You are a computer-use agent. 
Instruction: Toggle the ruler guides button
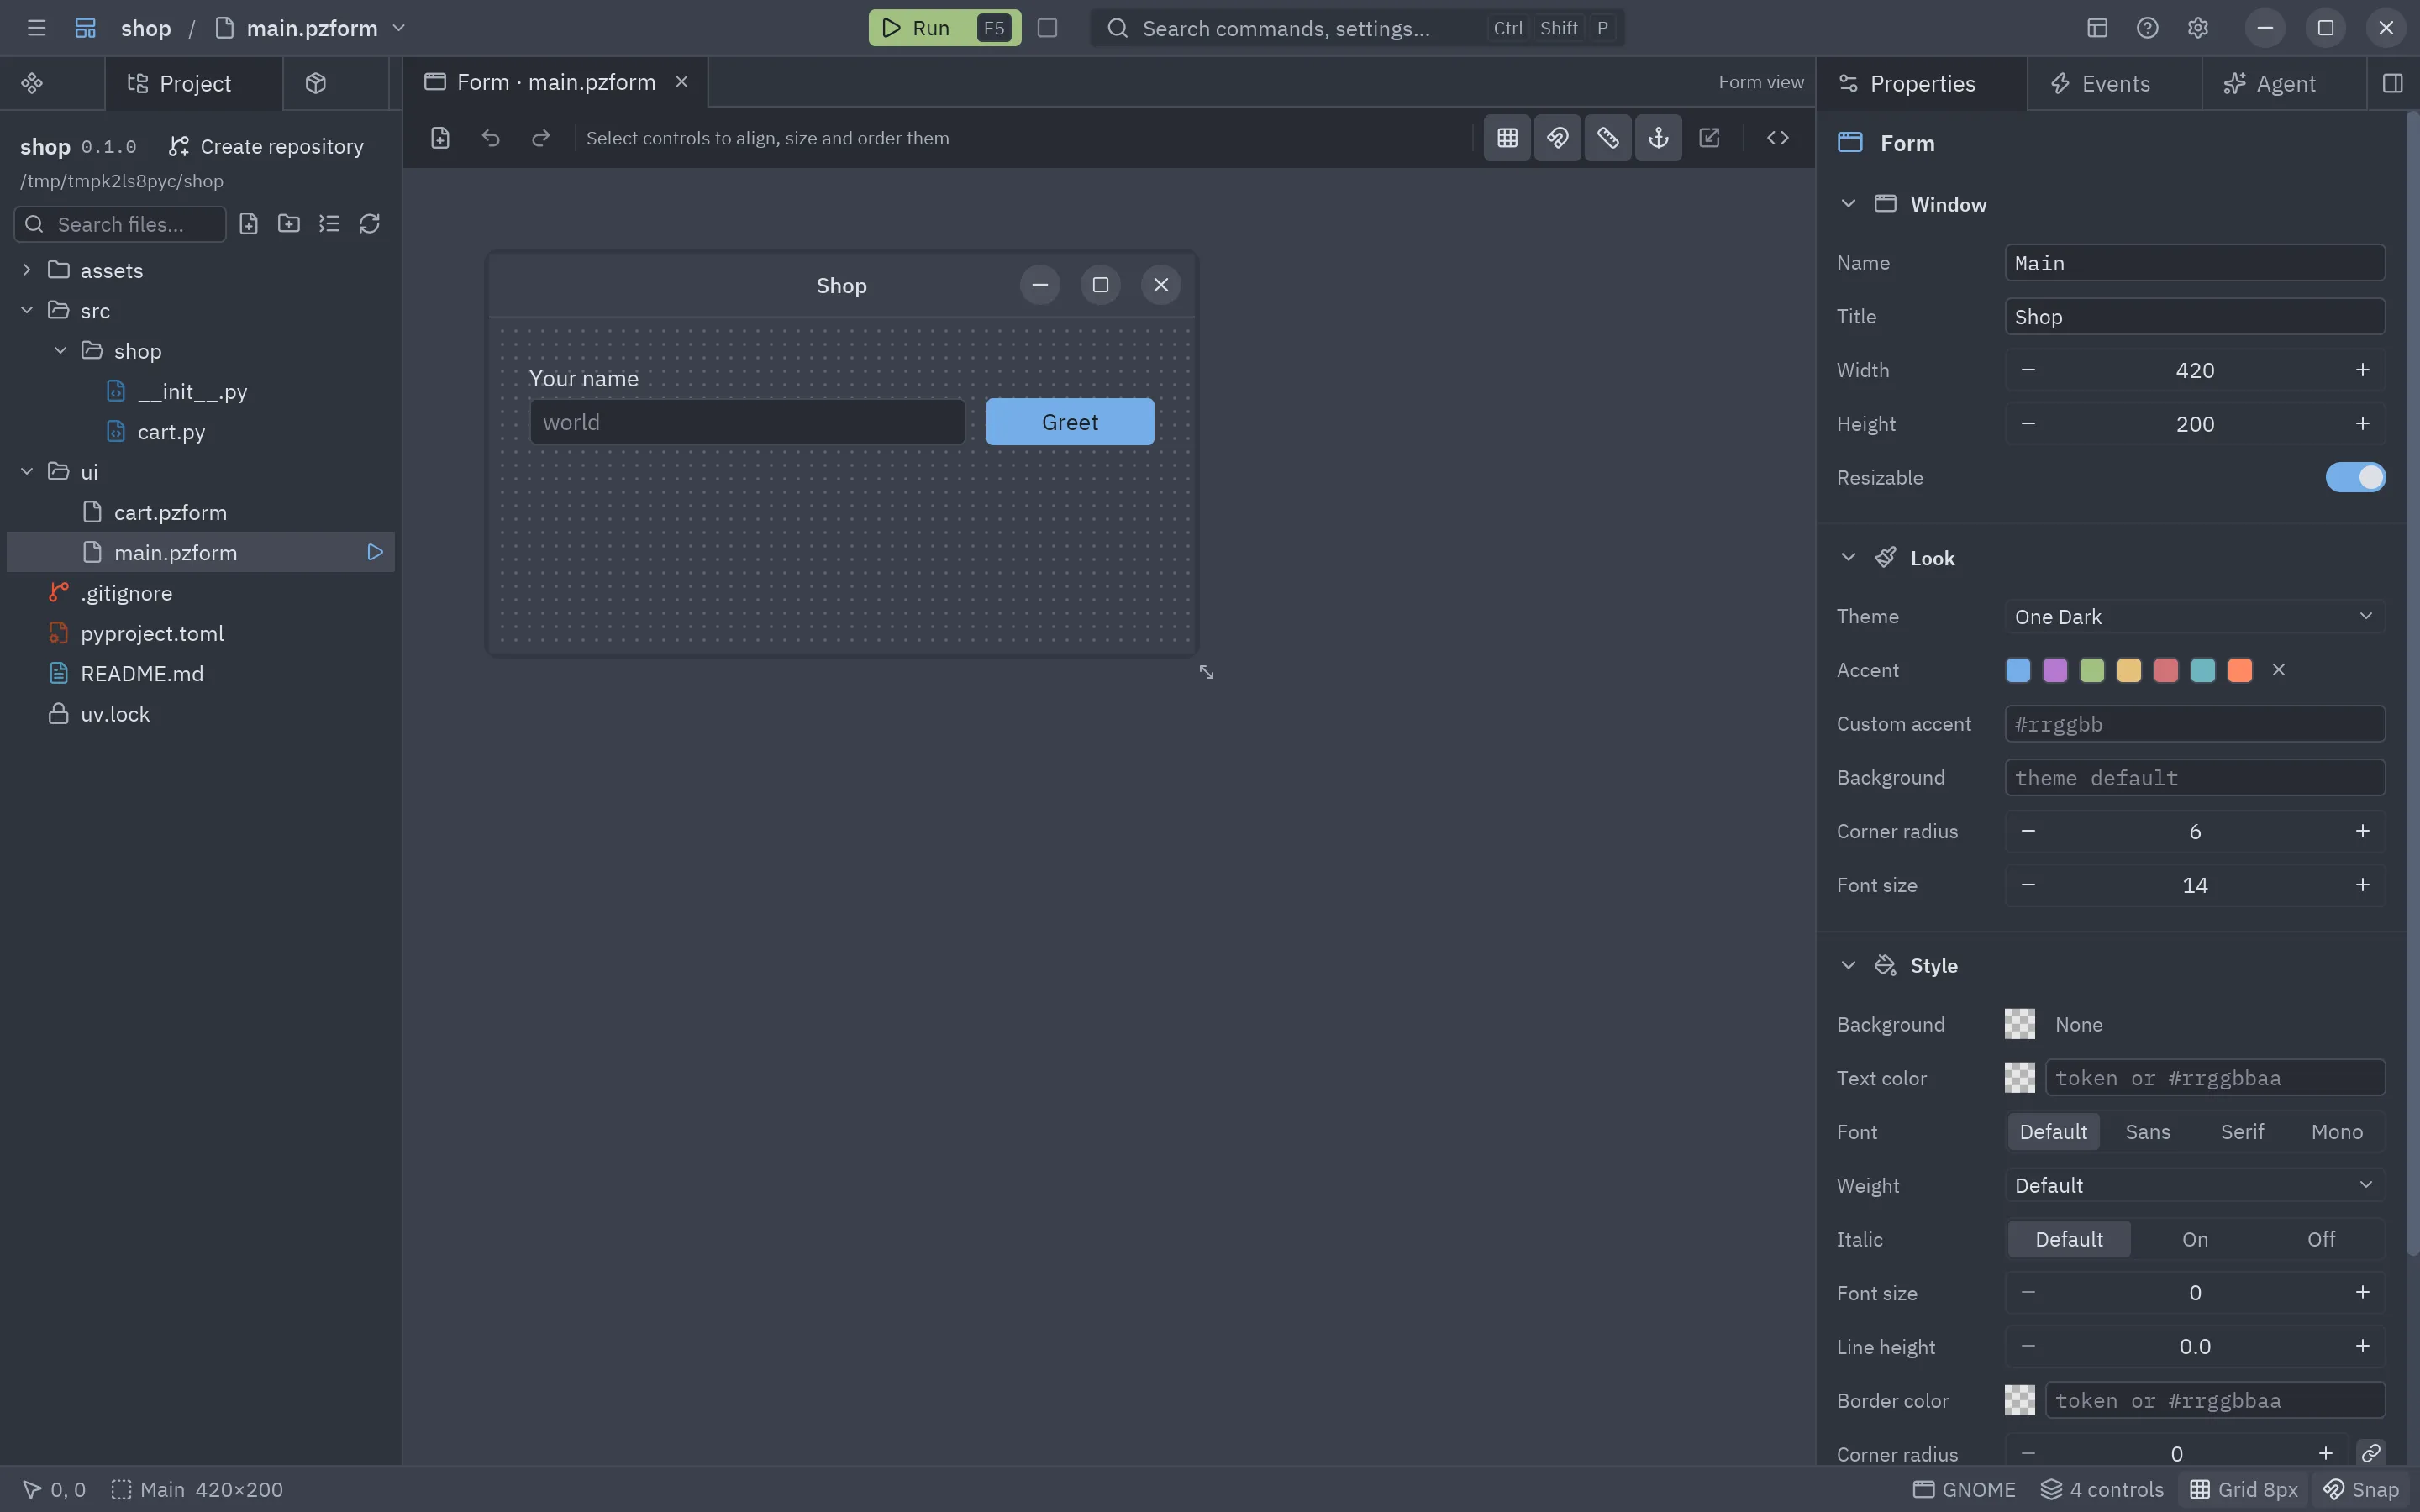1608,138
